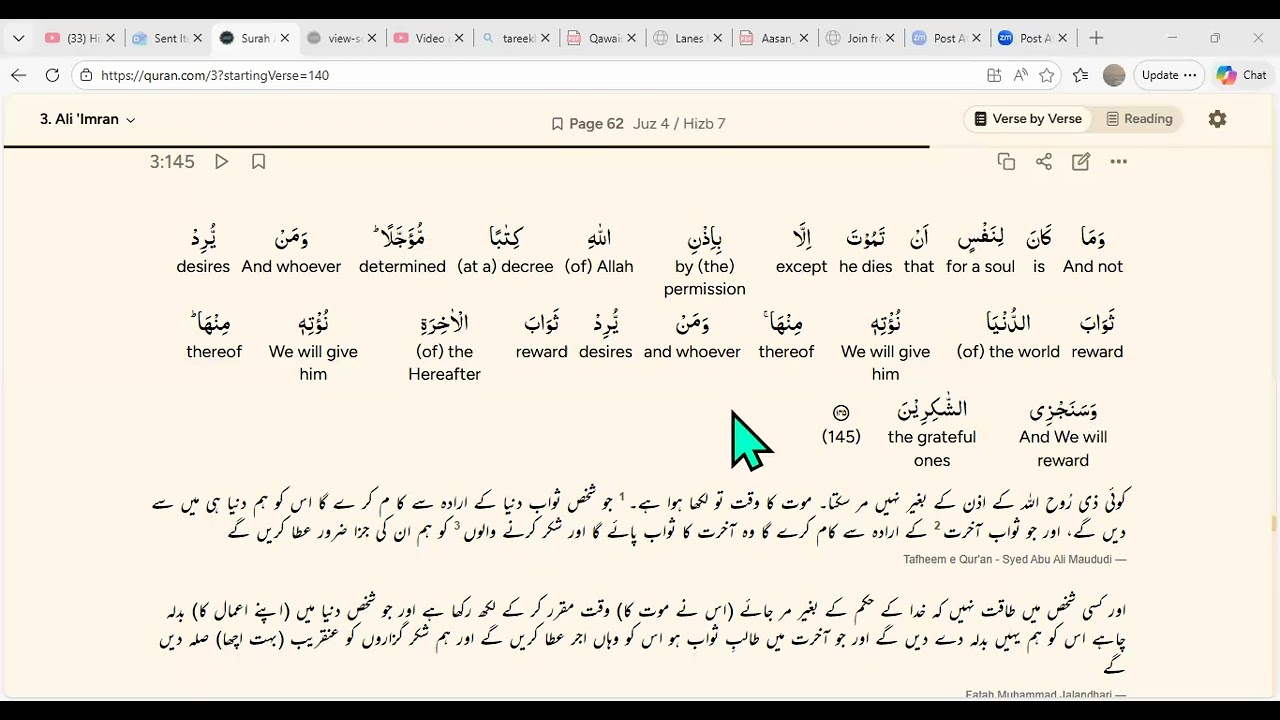The width and height of the screenshot is (1280, 720).
Task: Click the browser Update button
Action: click(1169, 75)
